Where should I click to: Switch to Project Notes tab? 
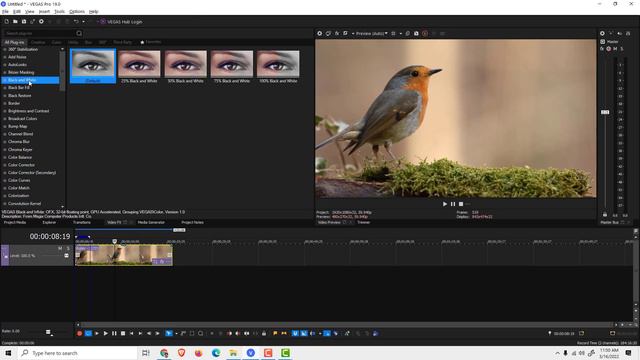click(192, 222)
